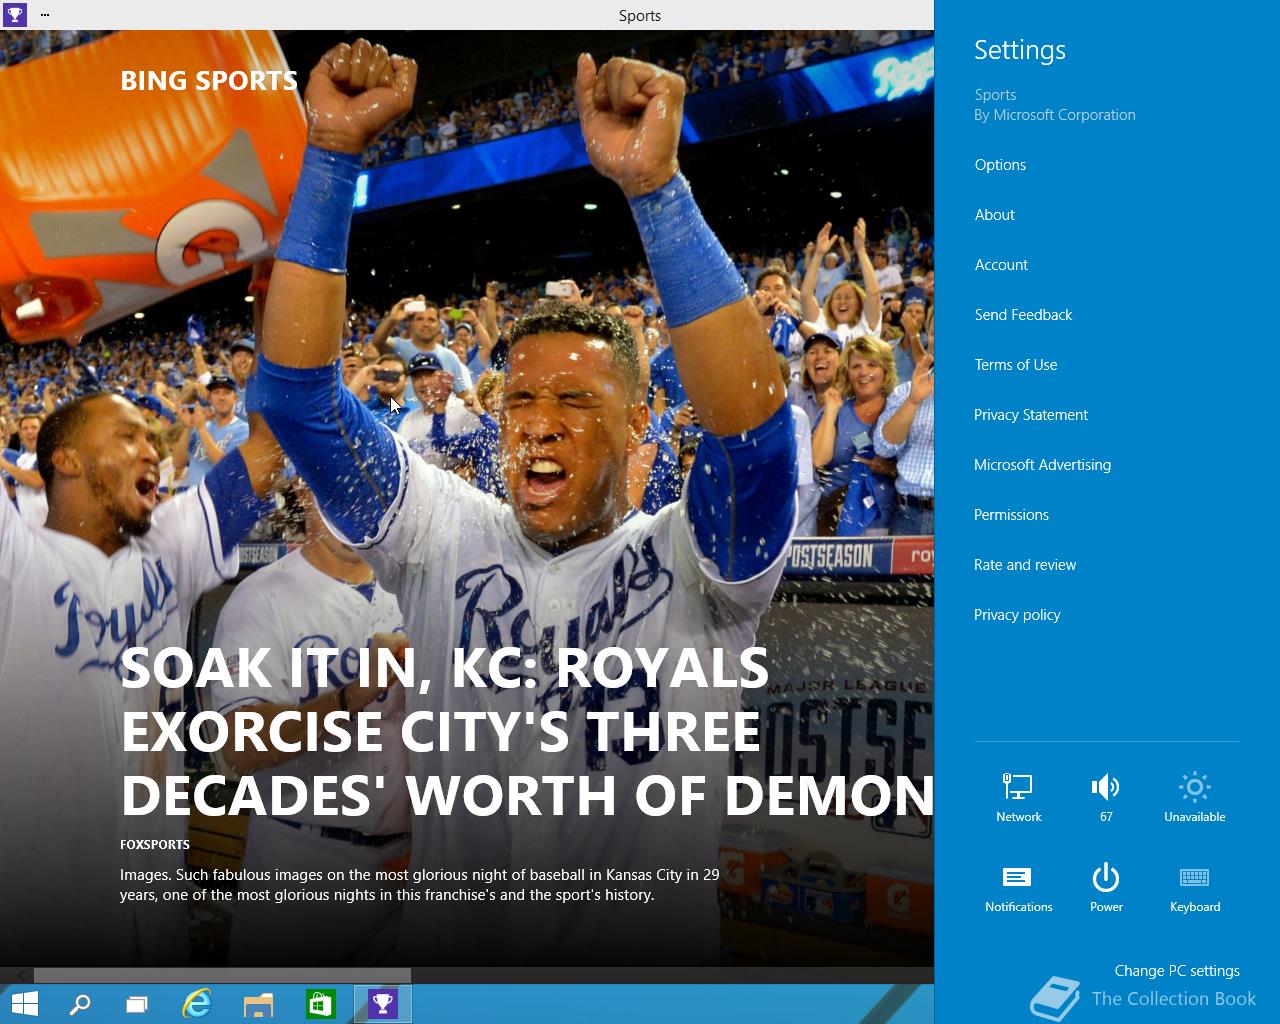Open File Explorer from taskbar
This screenshot has height=1024, width=1280.
[258, 1004]
